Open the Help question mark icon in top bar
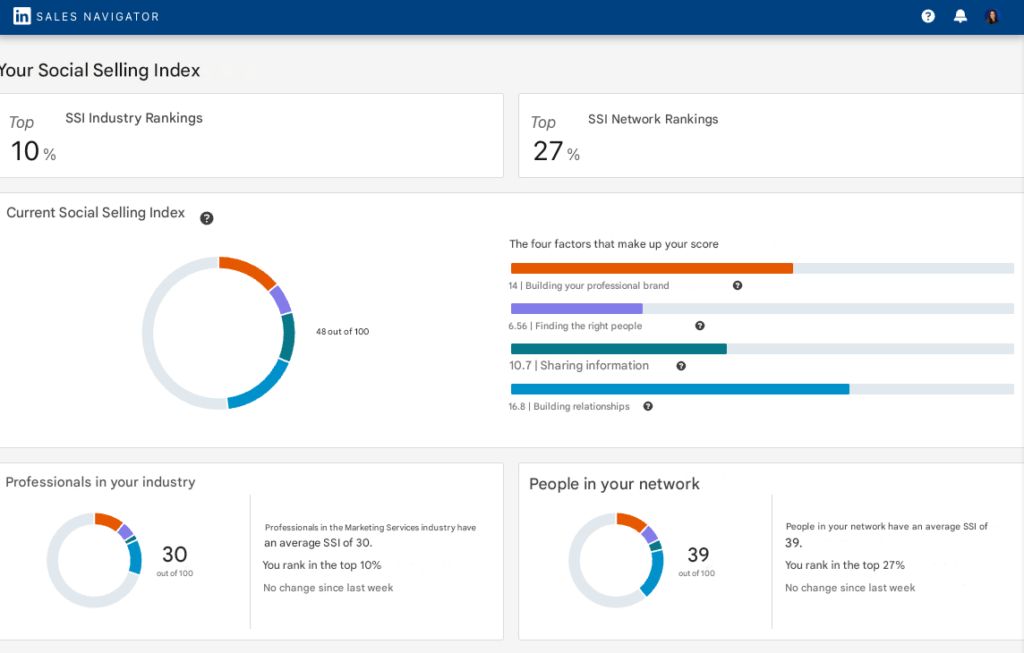1024x653 pixels. click(927, 15)
